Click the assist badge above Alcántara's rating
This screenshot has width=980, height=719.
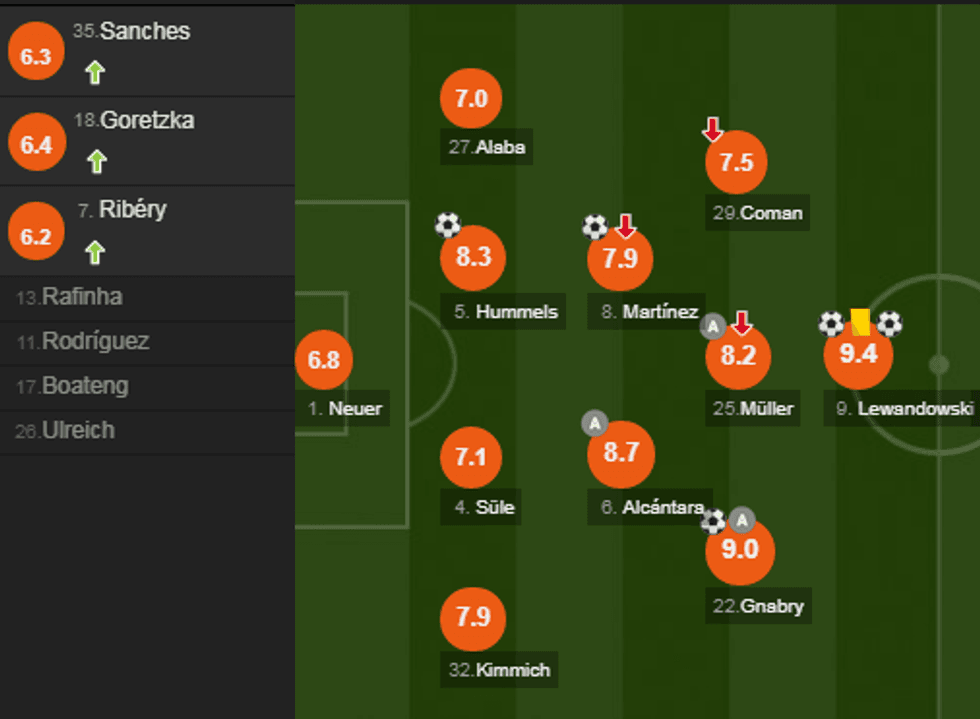tap(594, 423)
